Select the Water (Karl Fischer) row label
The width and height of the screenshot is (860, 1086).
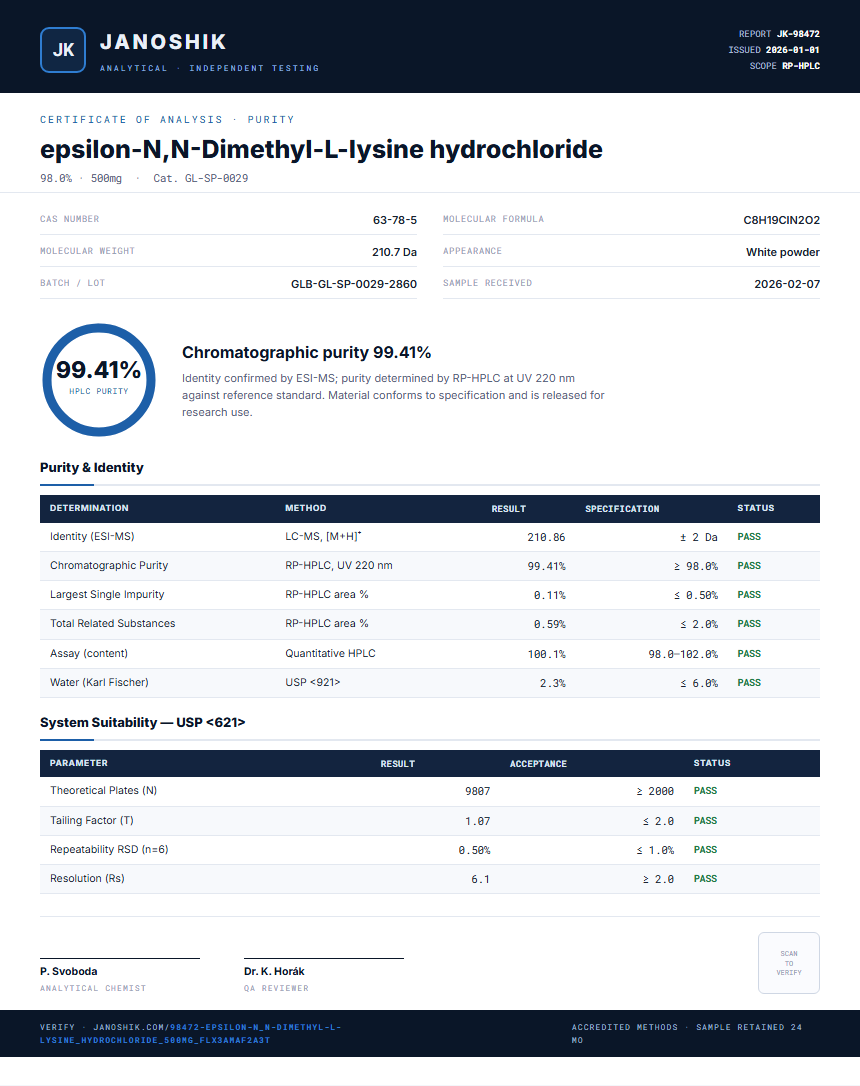[99, 683]
